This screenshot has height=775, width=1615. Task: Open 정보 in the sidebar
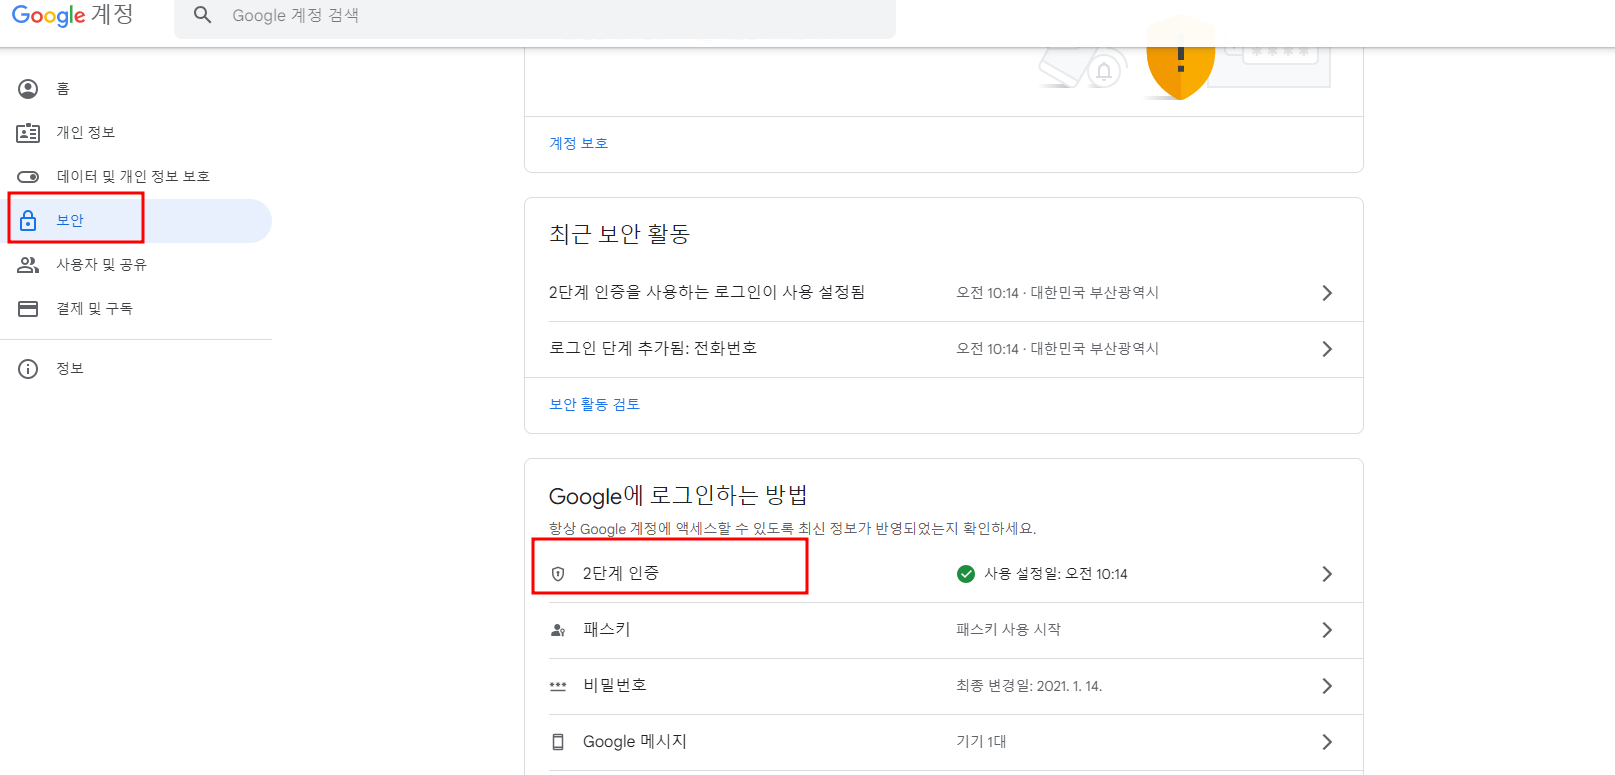[x=136, y=369]
